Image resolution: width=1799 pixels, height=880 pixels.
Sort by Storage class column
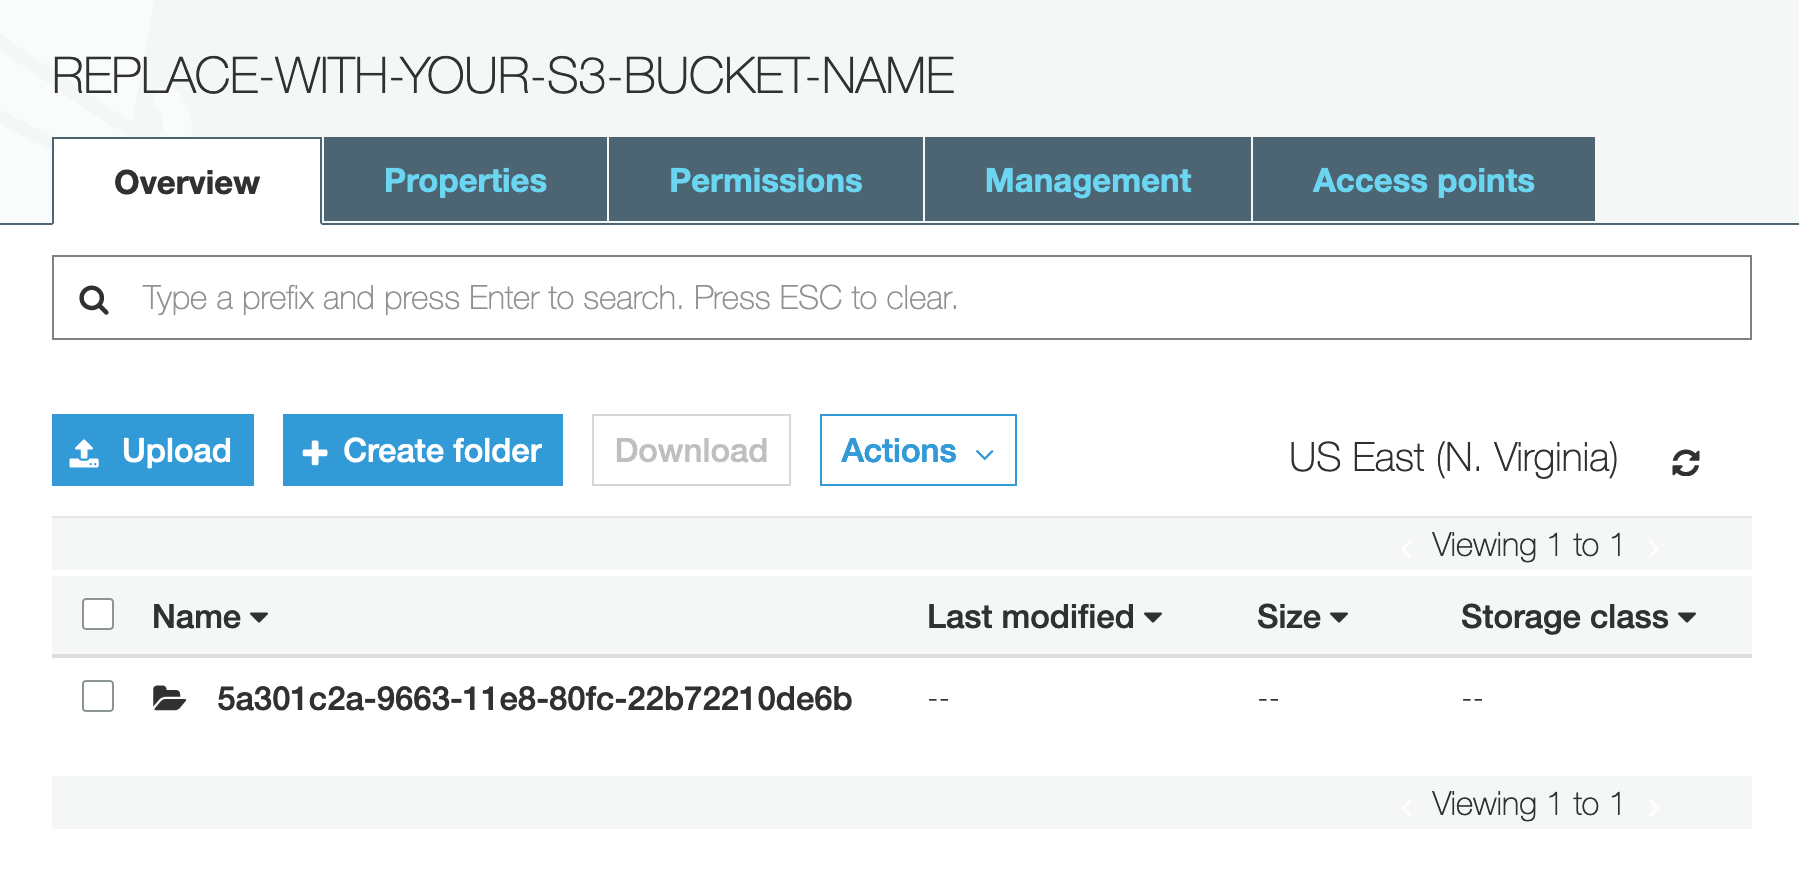click(x=1578, y=617)
